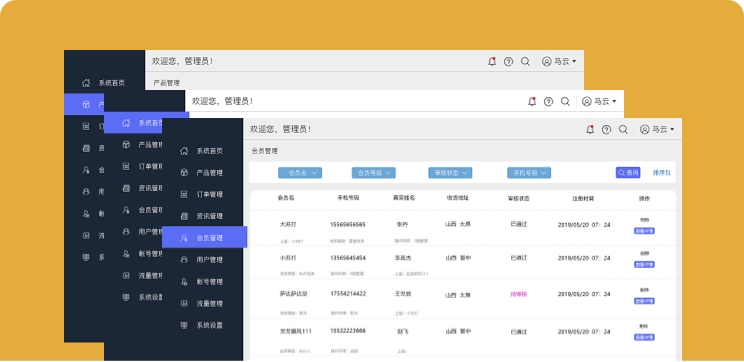
Task: Click help icon in back 产品管理 window
Action: (x=508, y=62)
